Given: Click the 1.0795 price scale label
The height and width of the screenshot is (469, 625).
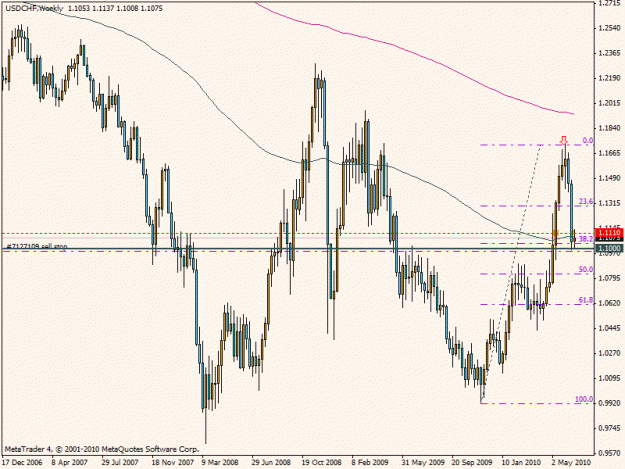Looking at the screenshot, I should pos(610,278).
